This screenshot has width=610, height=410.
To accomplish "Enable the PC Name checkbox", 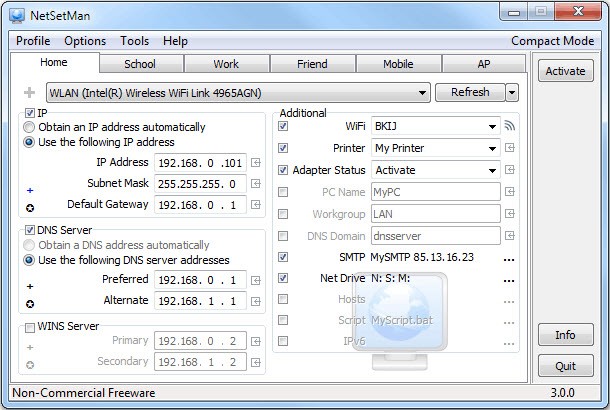I will [x=283, y=192].
